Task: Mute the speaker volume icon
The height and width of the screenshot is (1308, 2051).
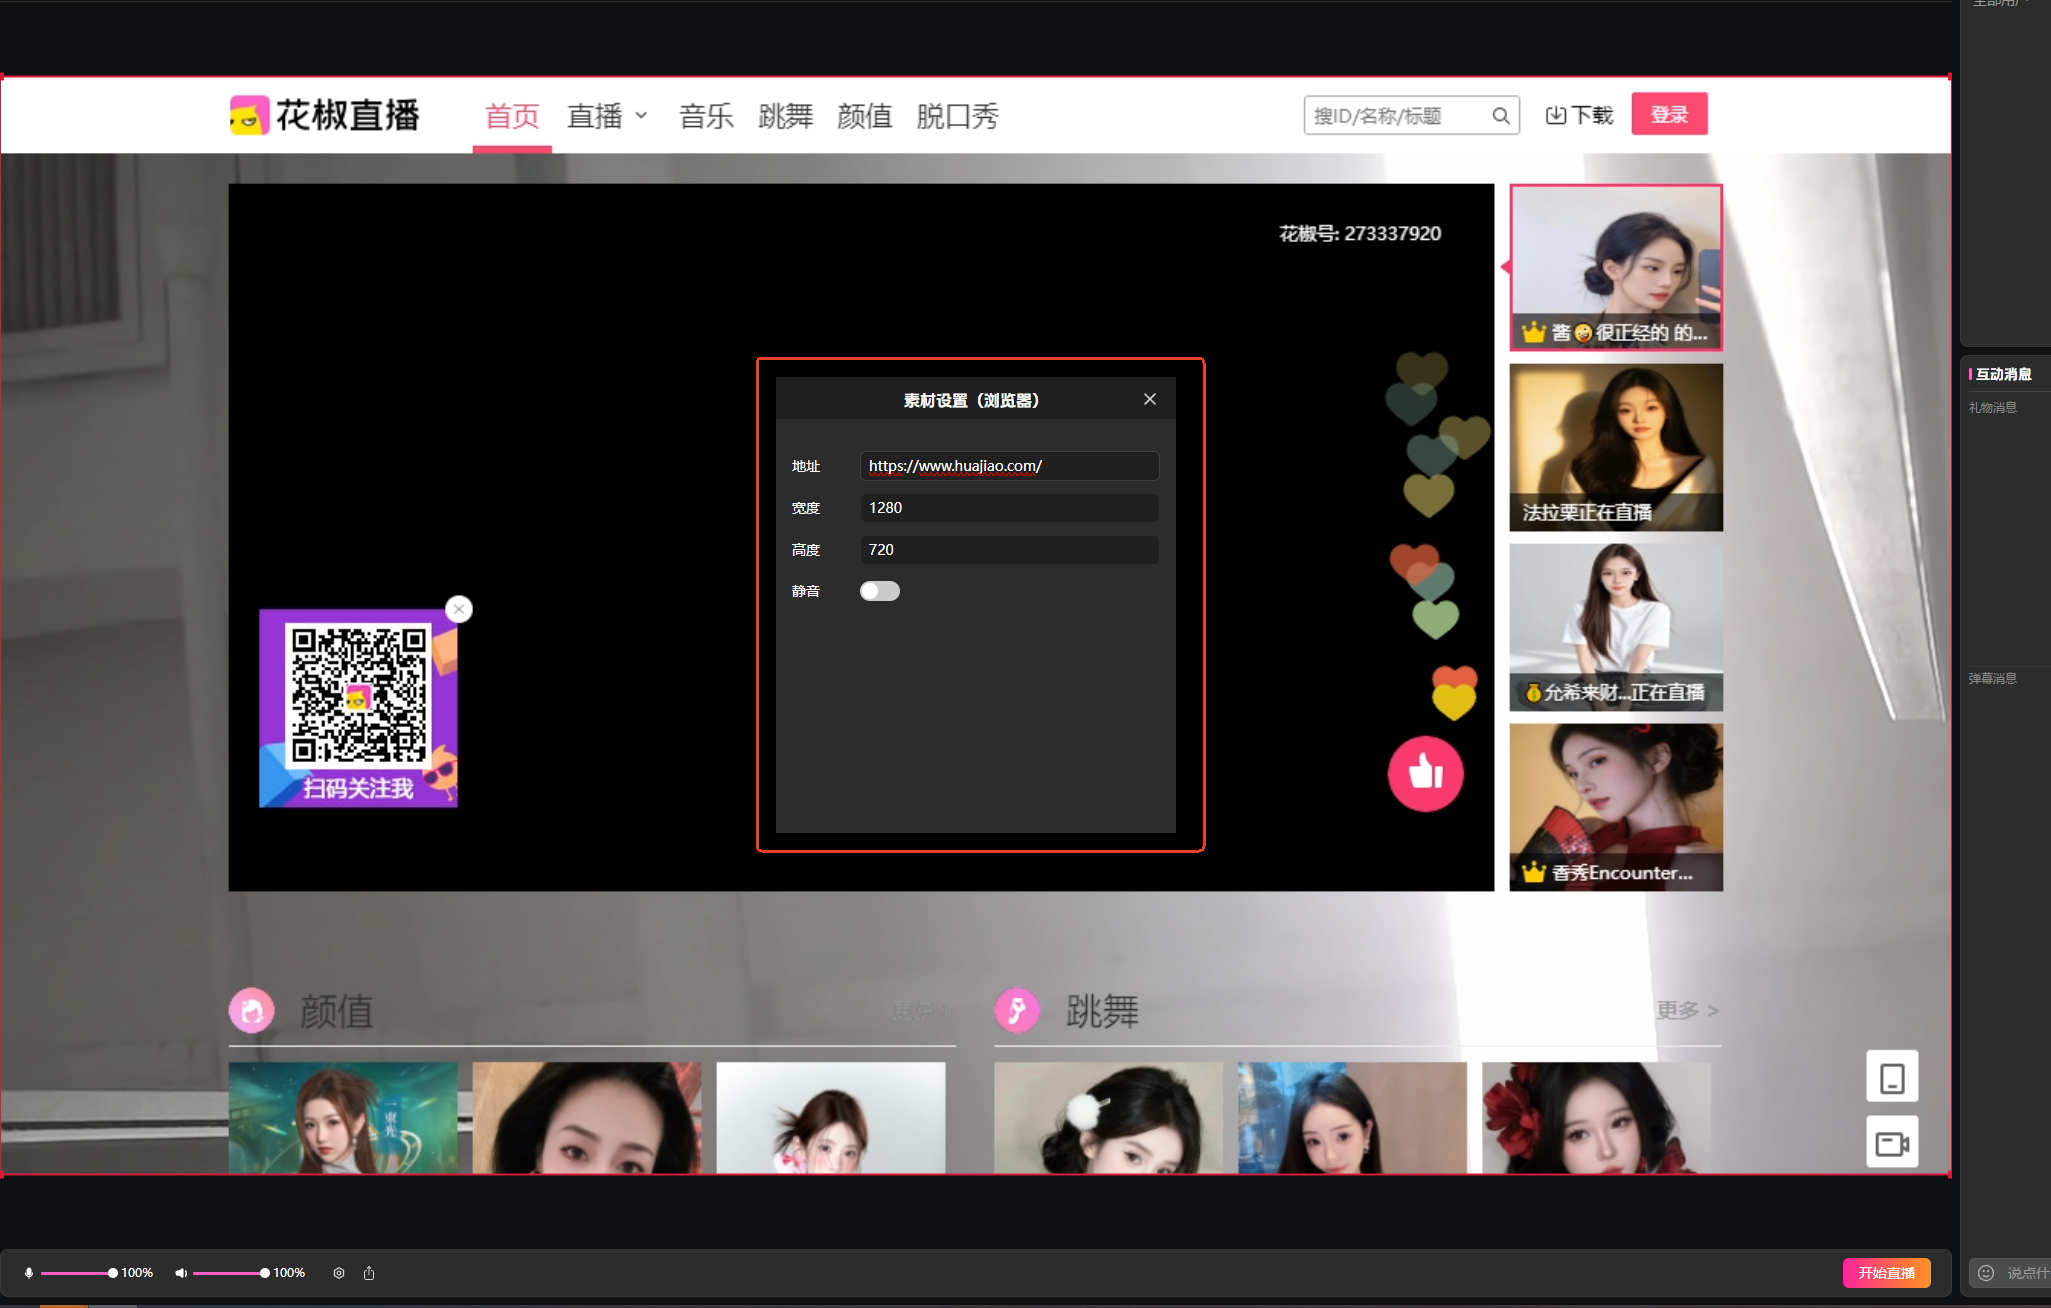Action: point(181,1273)
